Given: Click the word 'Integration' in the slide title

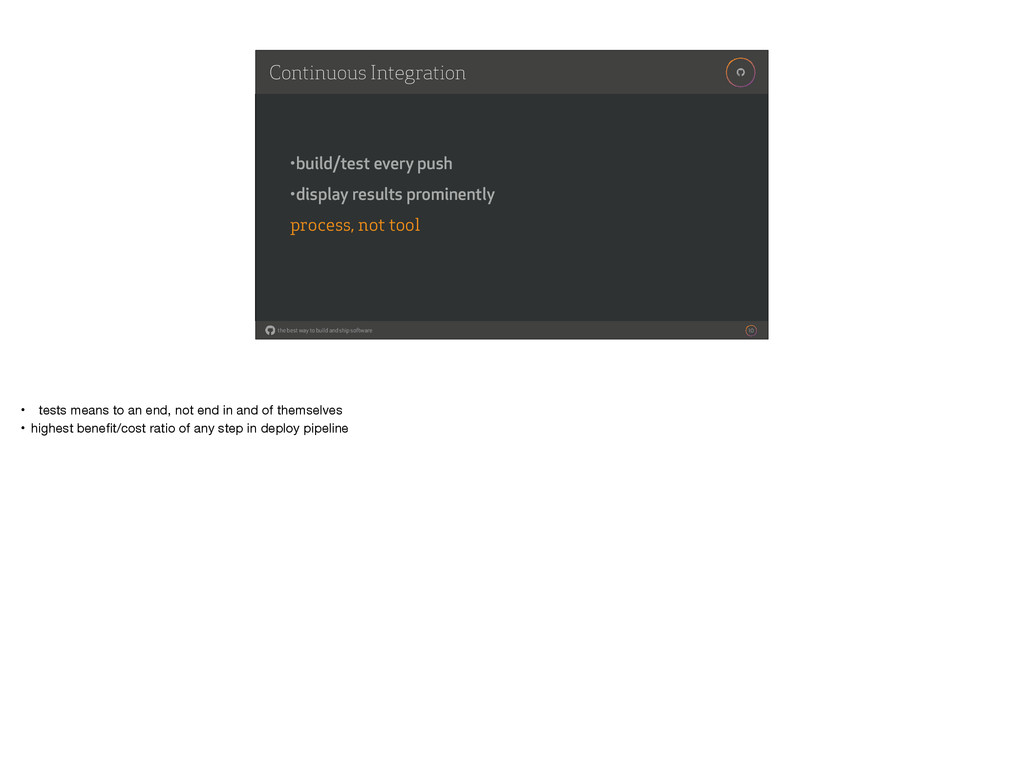Looking at the screenshot, I should point(418,73).
